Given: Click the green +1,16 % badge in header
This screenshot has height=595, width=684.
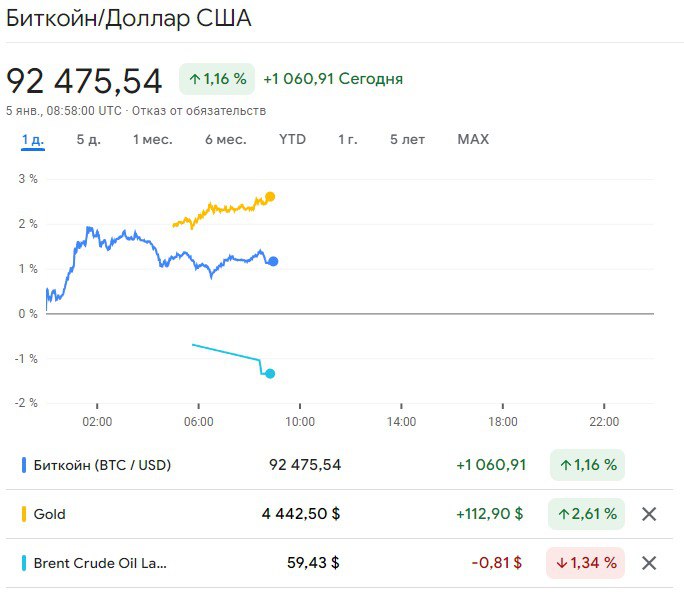Looking at the screenshot, I should 217,78.
